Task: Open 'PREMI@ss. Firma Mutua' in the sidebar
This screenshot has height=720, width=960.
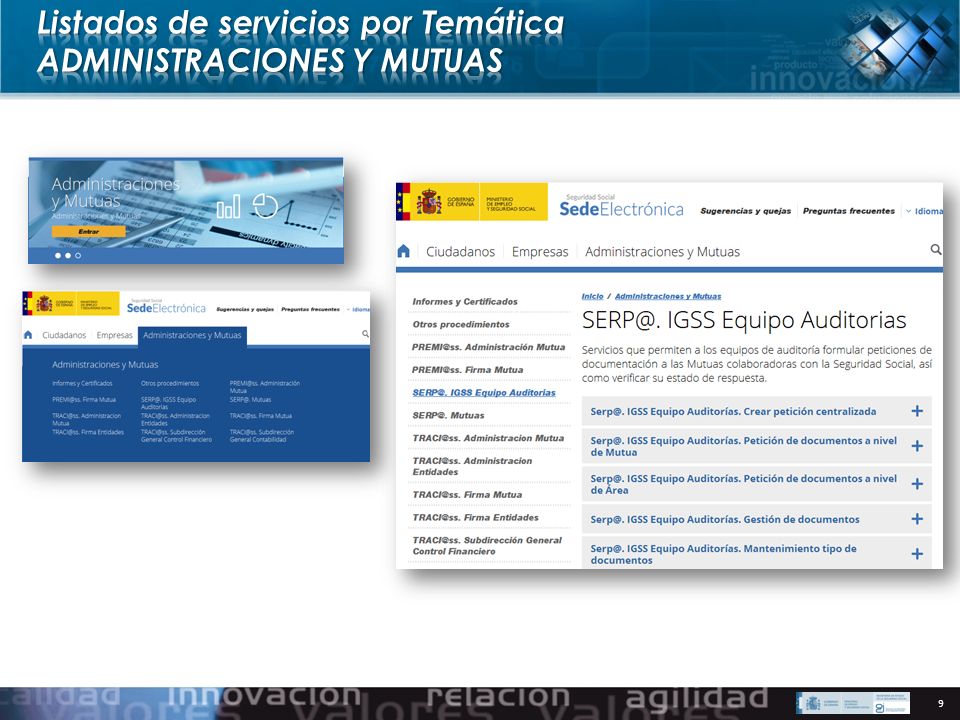Action: 467,369
